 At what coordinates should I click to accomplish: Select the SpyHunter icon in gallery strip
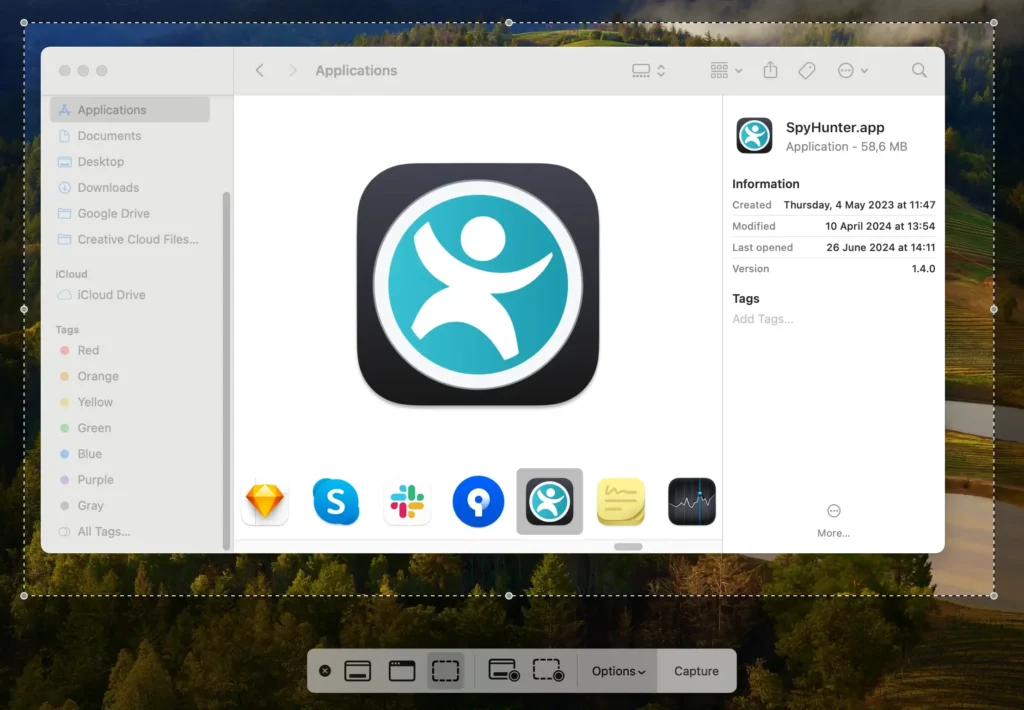[x=549, y=502]
